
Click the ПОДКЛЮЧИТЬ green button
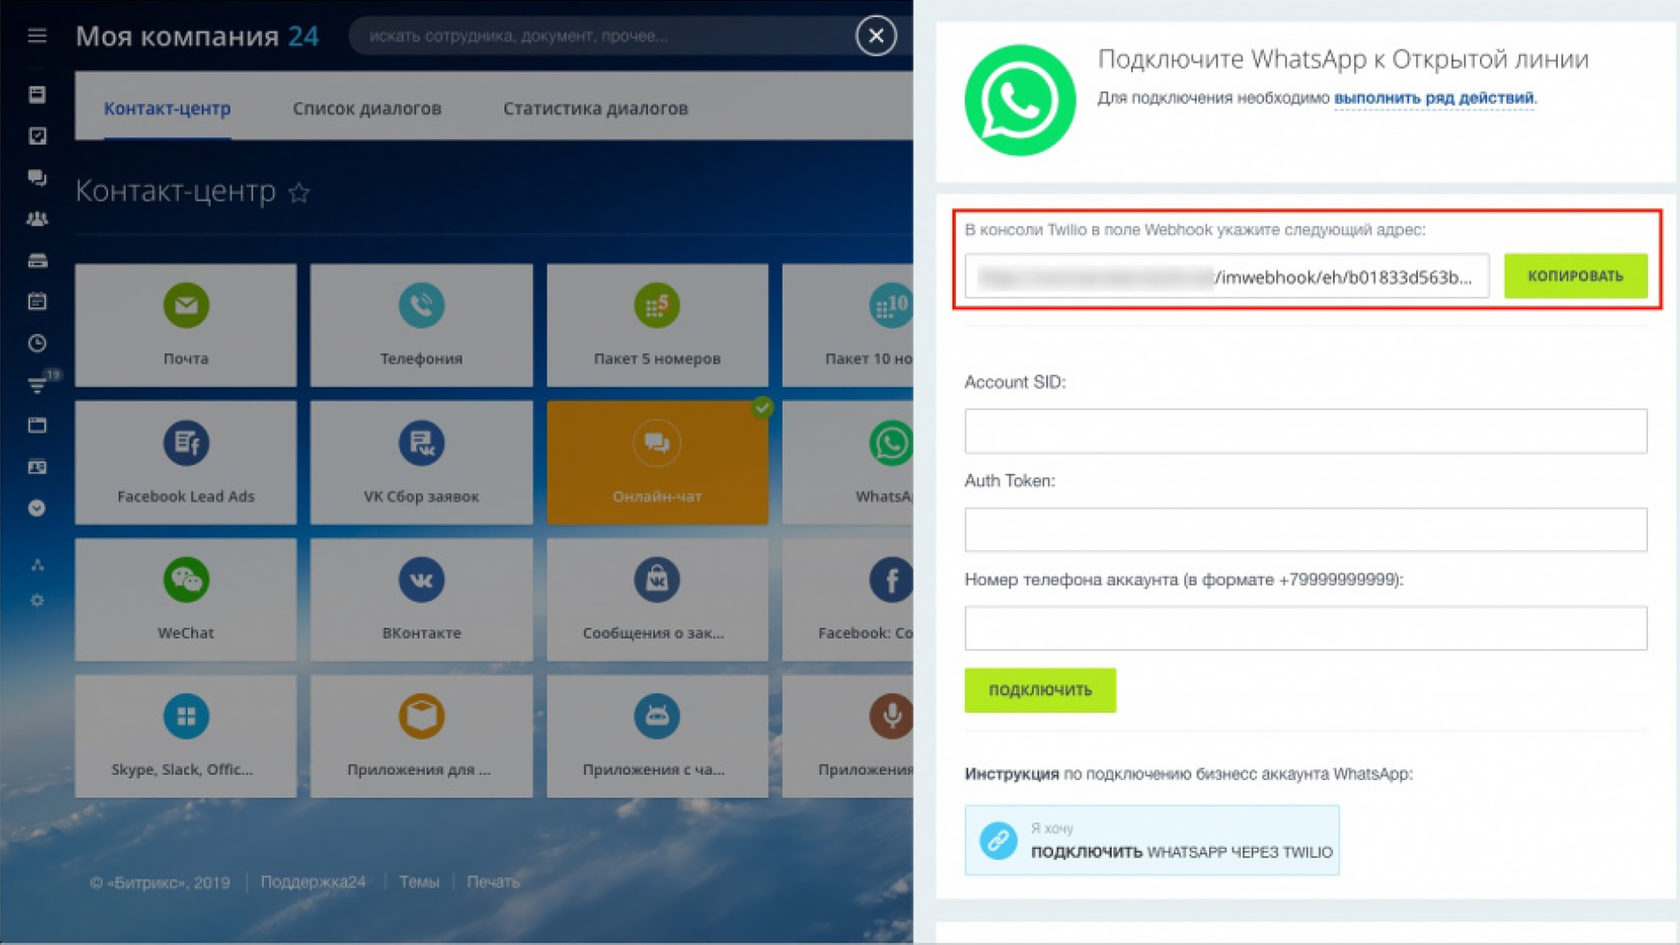[1040, 690]
